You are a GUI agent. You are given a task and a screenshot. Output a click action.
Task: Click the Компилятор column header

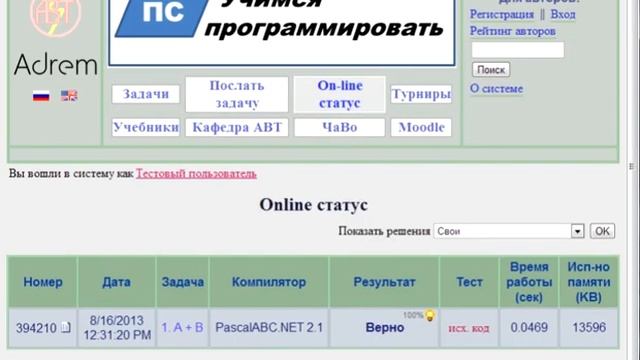click(x=269, y=282)
